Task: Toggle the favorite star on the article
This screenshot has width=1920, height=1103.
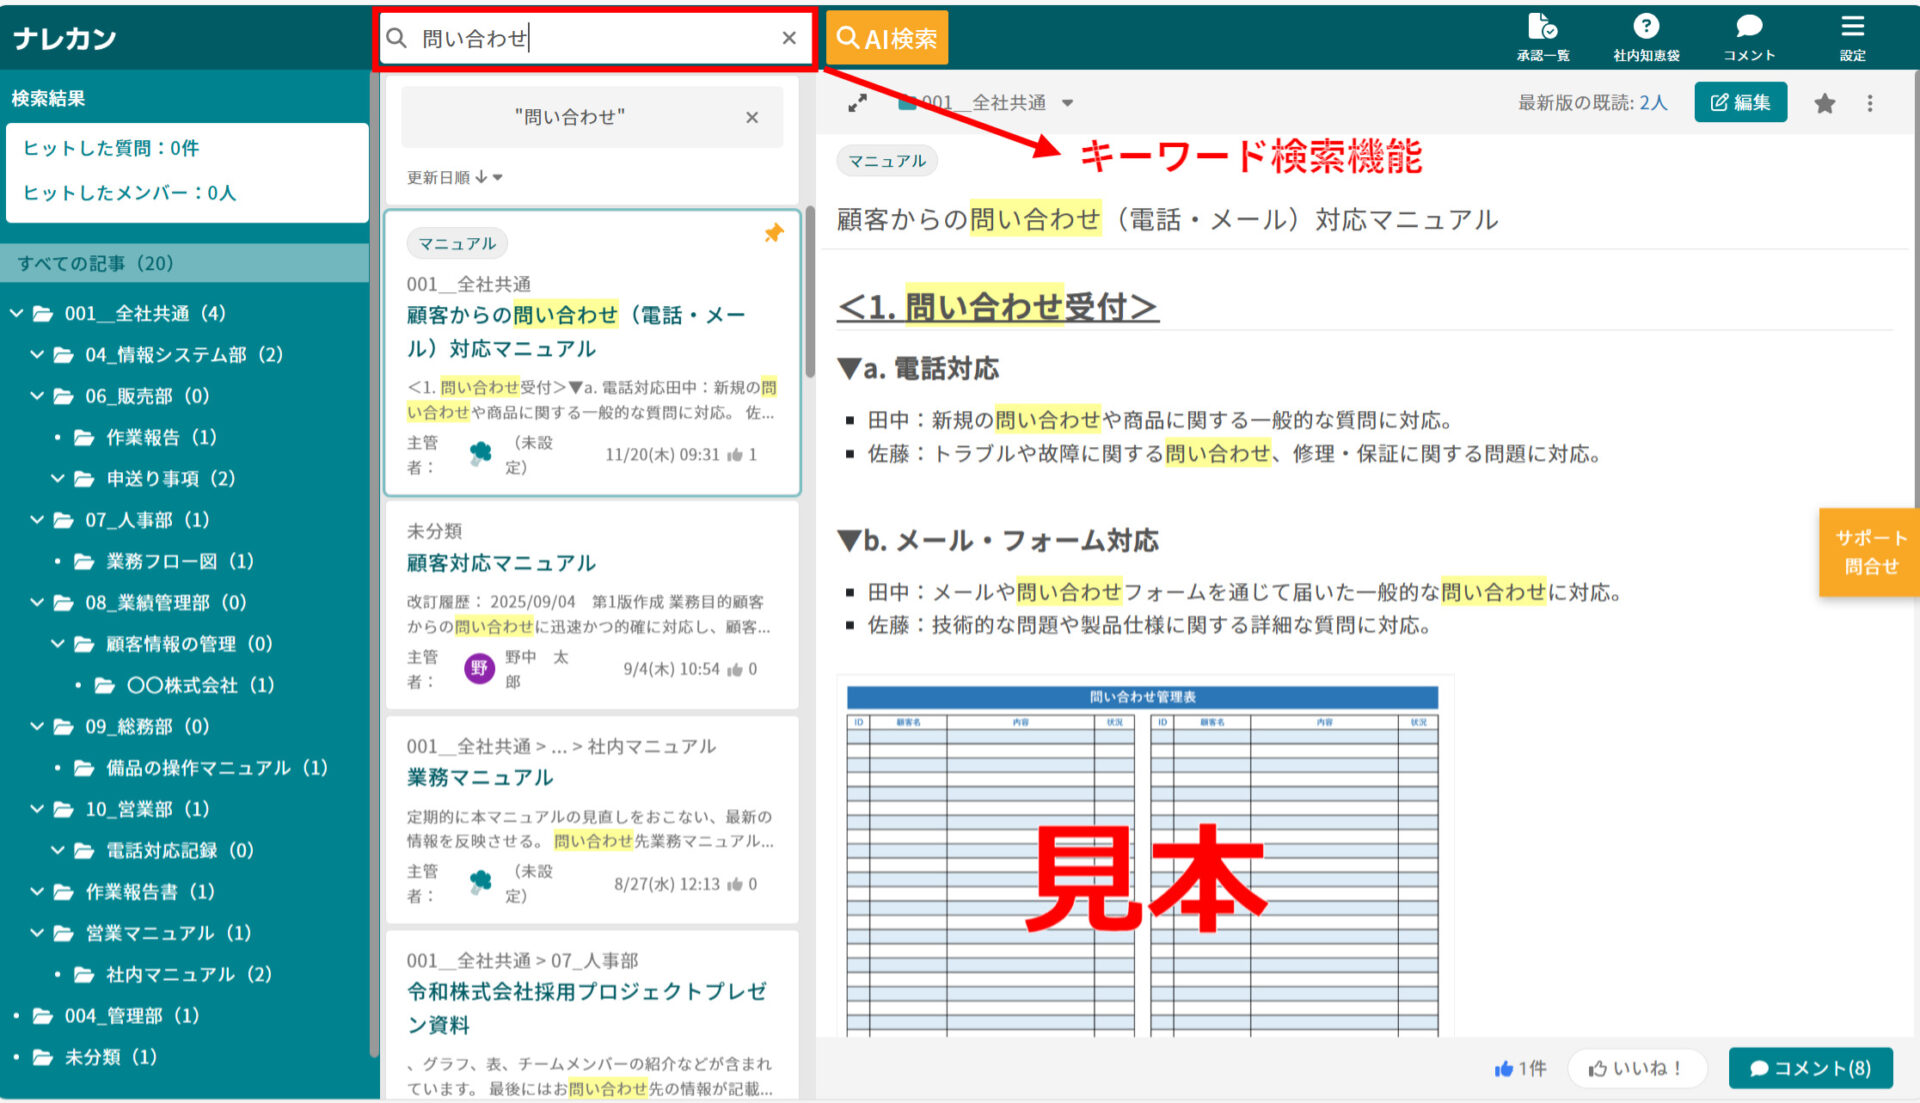Action: tap(1824, 102)
